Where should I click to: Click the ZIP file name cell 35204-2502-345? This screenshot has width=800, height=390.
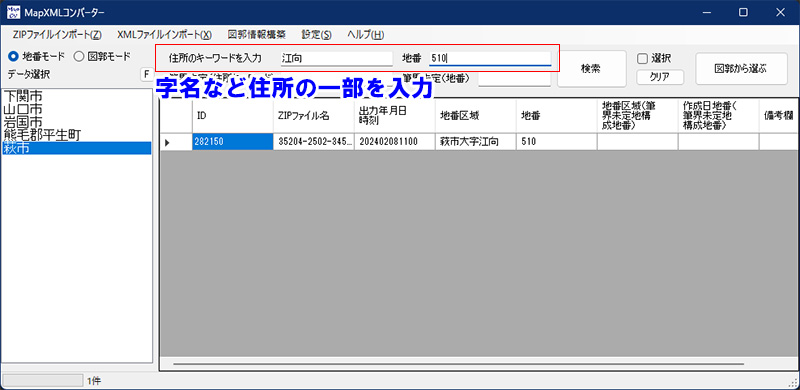pos(314,142)
